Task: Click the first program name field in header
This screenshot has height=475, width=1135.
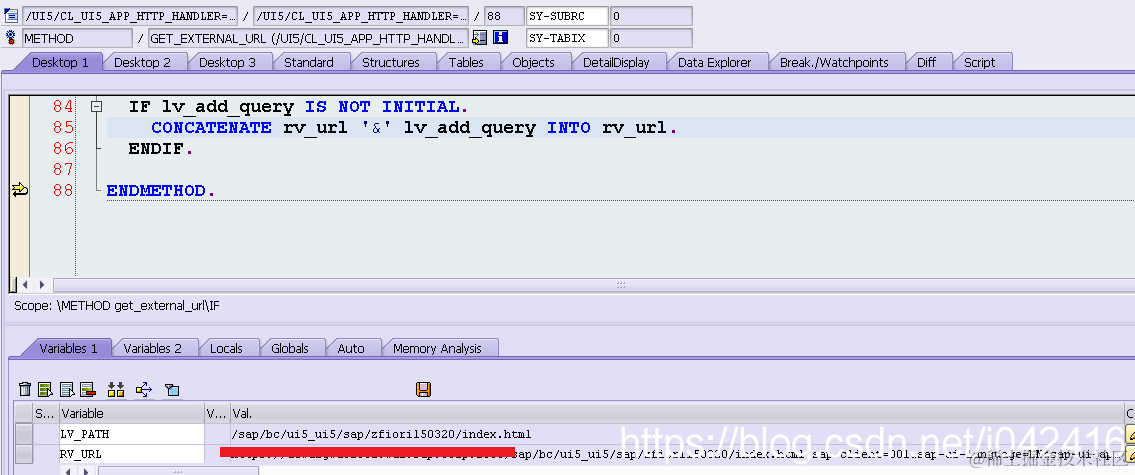Action: tap(130, 15)
